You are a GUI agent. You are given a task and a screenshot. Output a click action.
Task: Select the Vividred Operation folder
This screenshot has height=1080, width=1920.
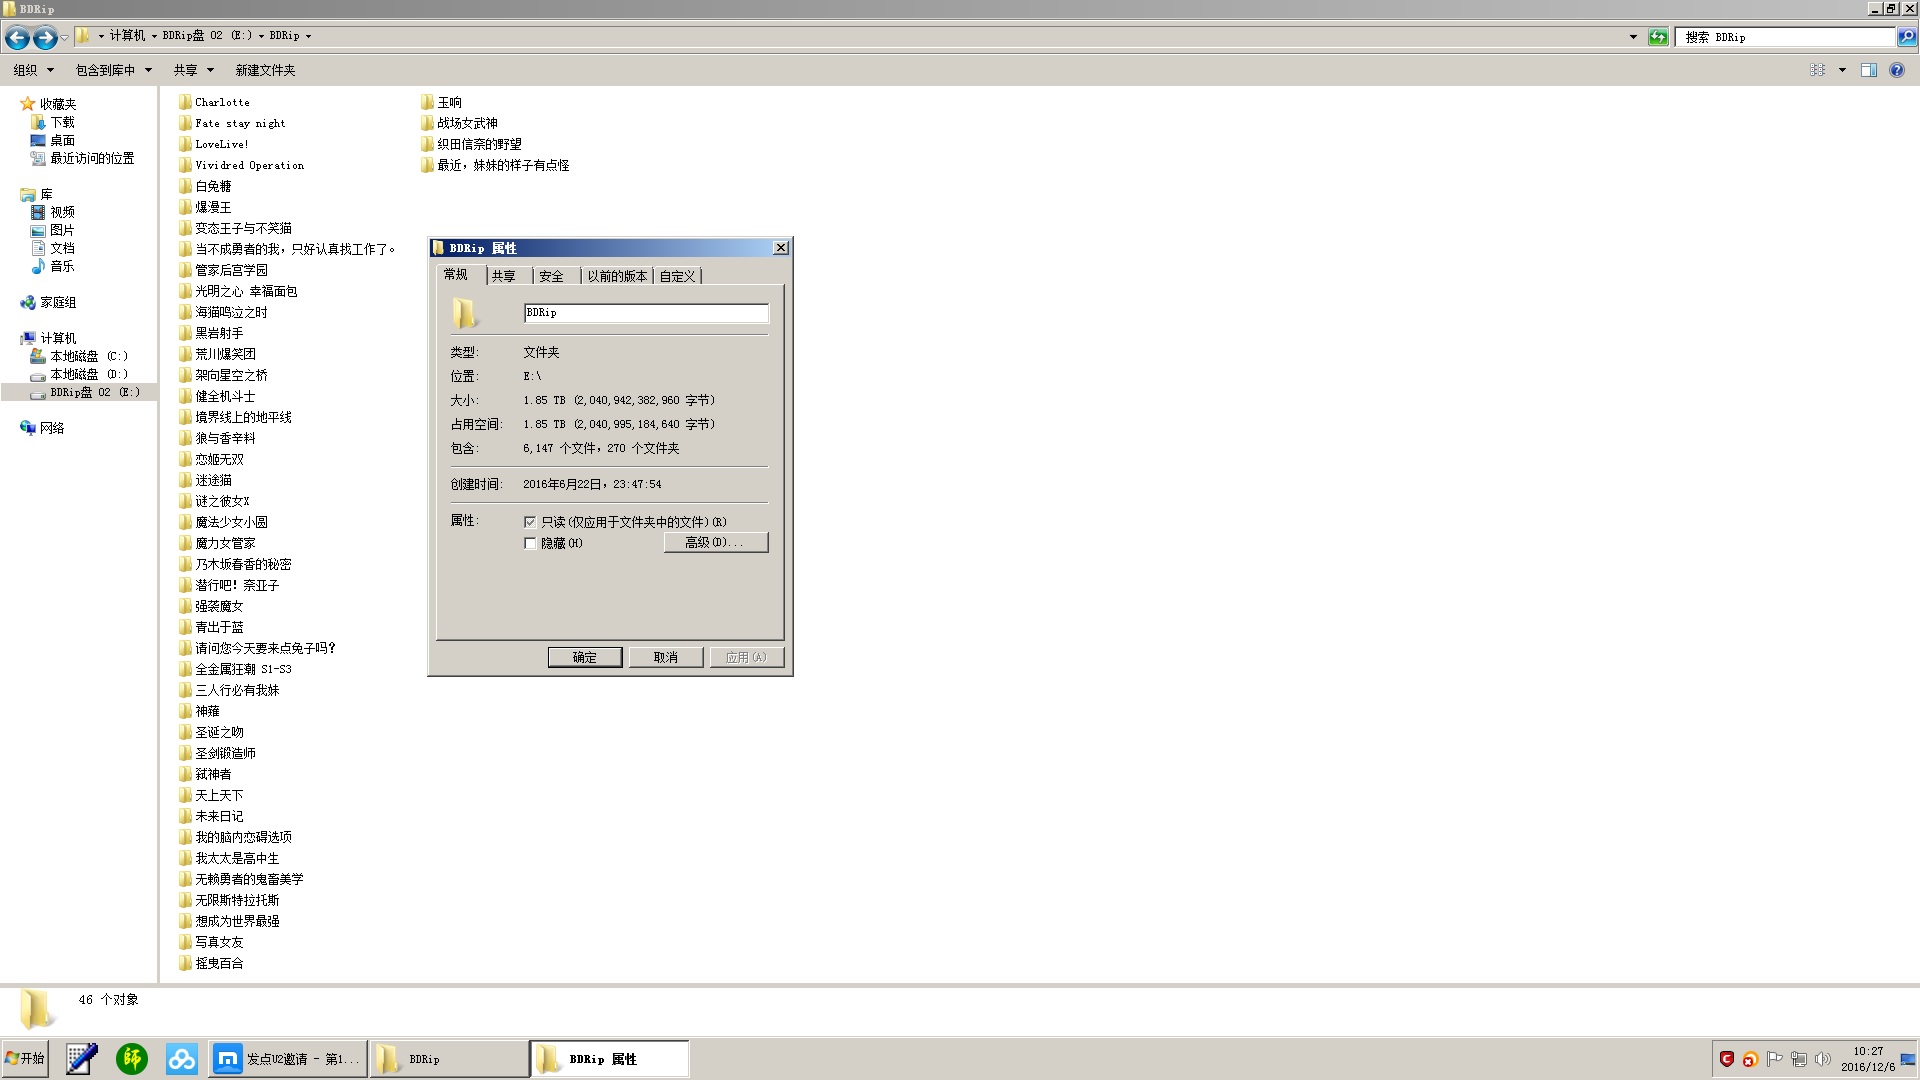pos(241,165)
